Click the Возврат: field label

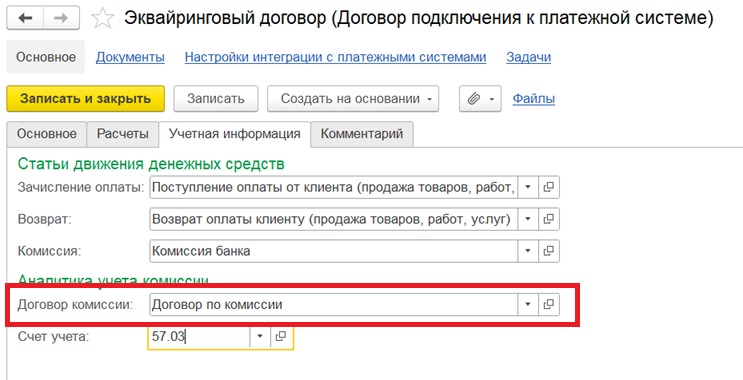coord(45,219)
